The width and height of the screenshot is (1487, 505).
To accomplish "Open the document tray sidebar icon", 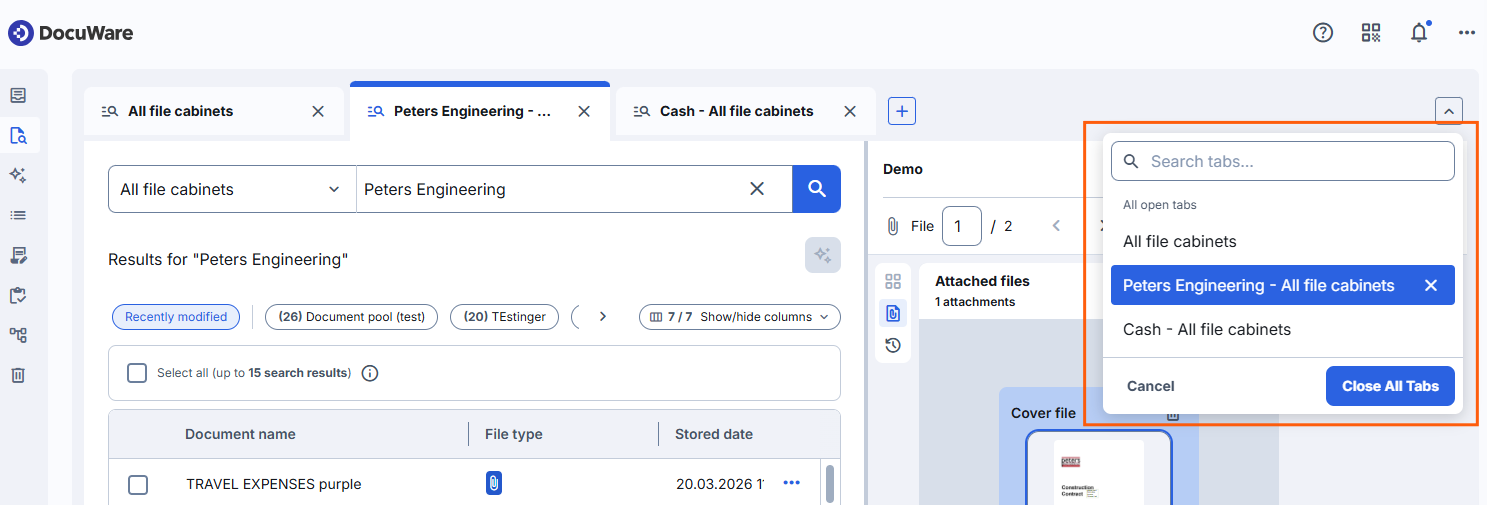I will click(18, 96).
